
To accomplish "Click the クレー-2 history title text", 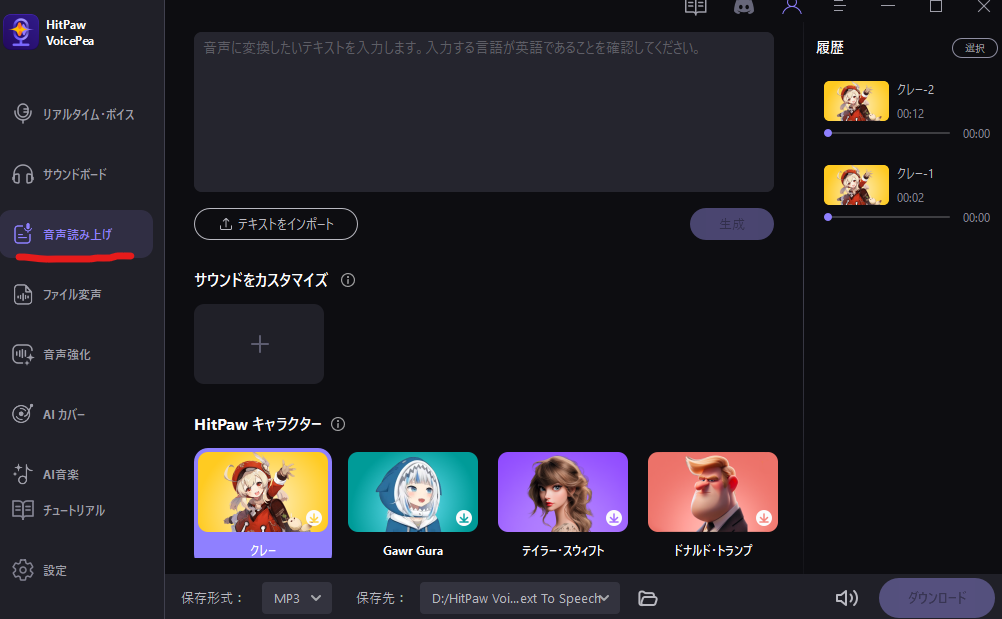I will [915, 90].
